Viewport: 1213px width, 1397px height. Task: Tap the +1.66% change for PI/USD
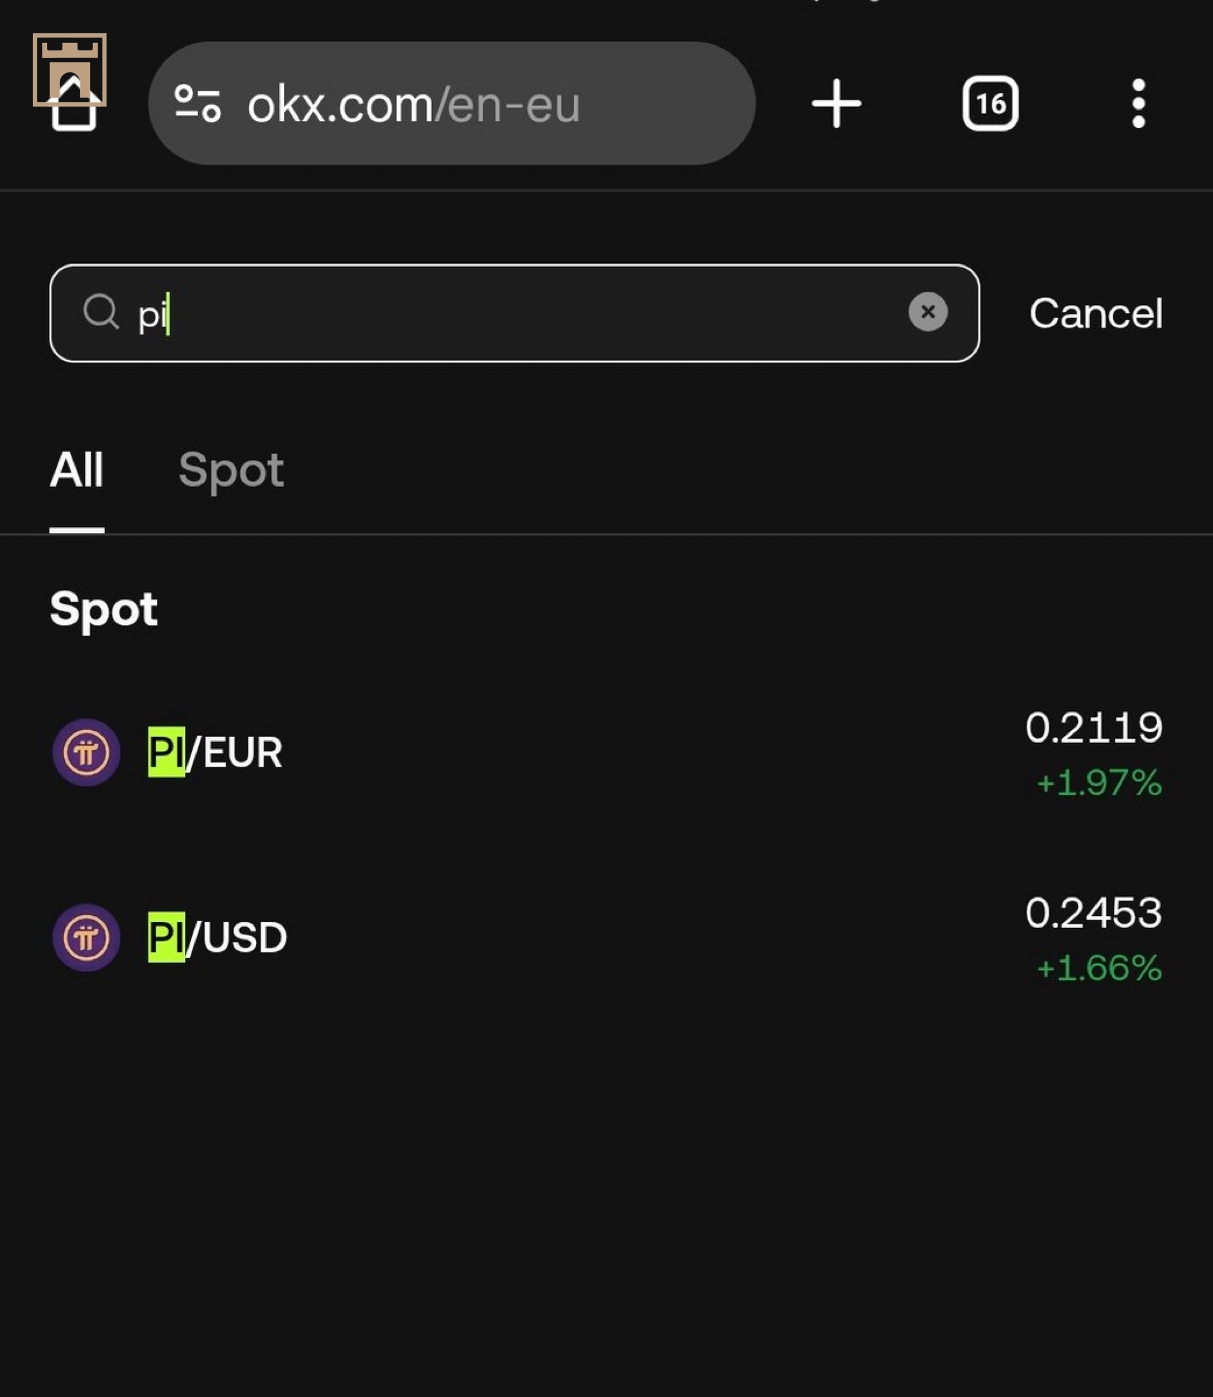(1099, 968)
